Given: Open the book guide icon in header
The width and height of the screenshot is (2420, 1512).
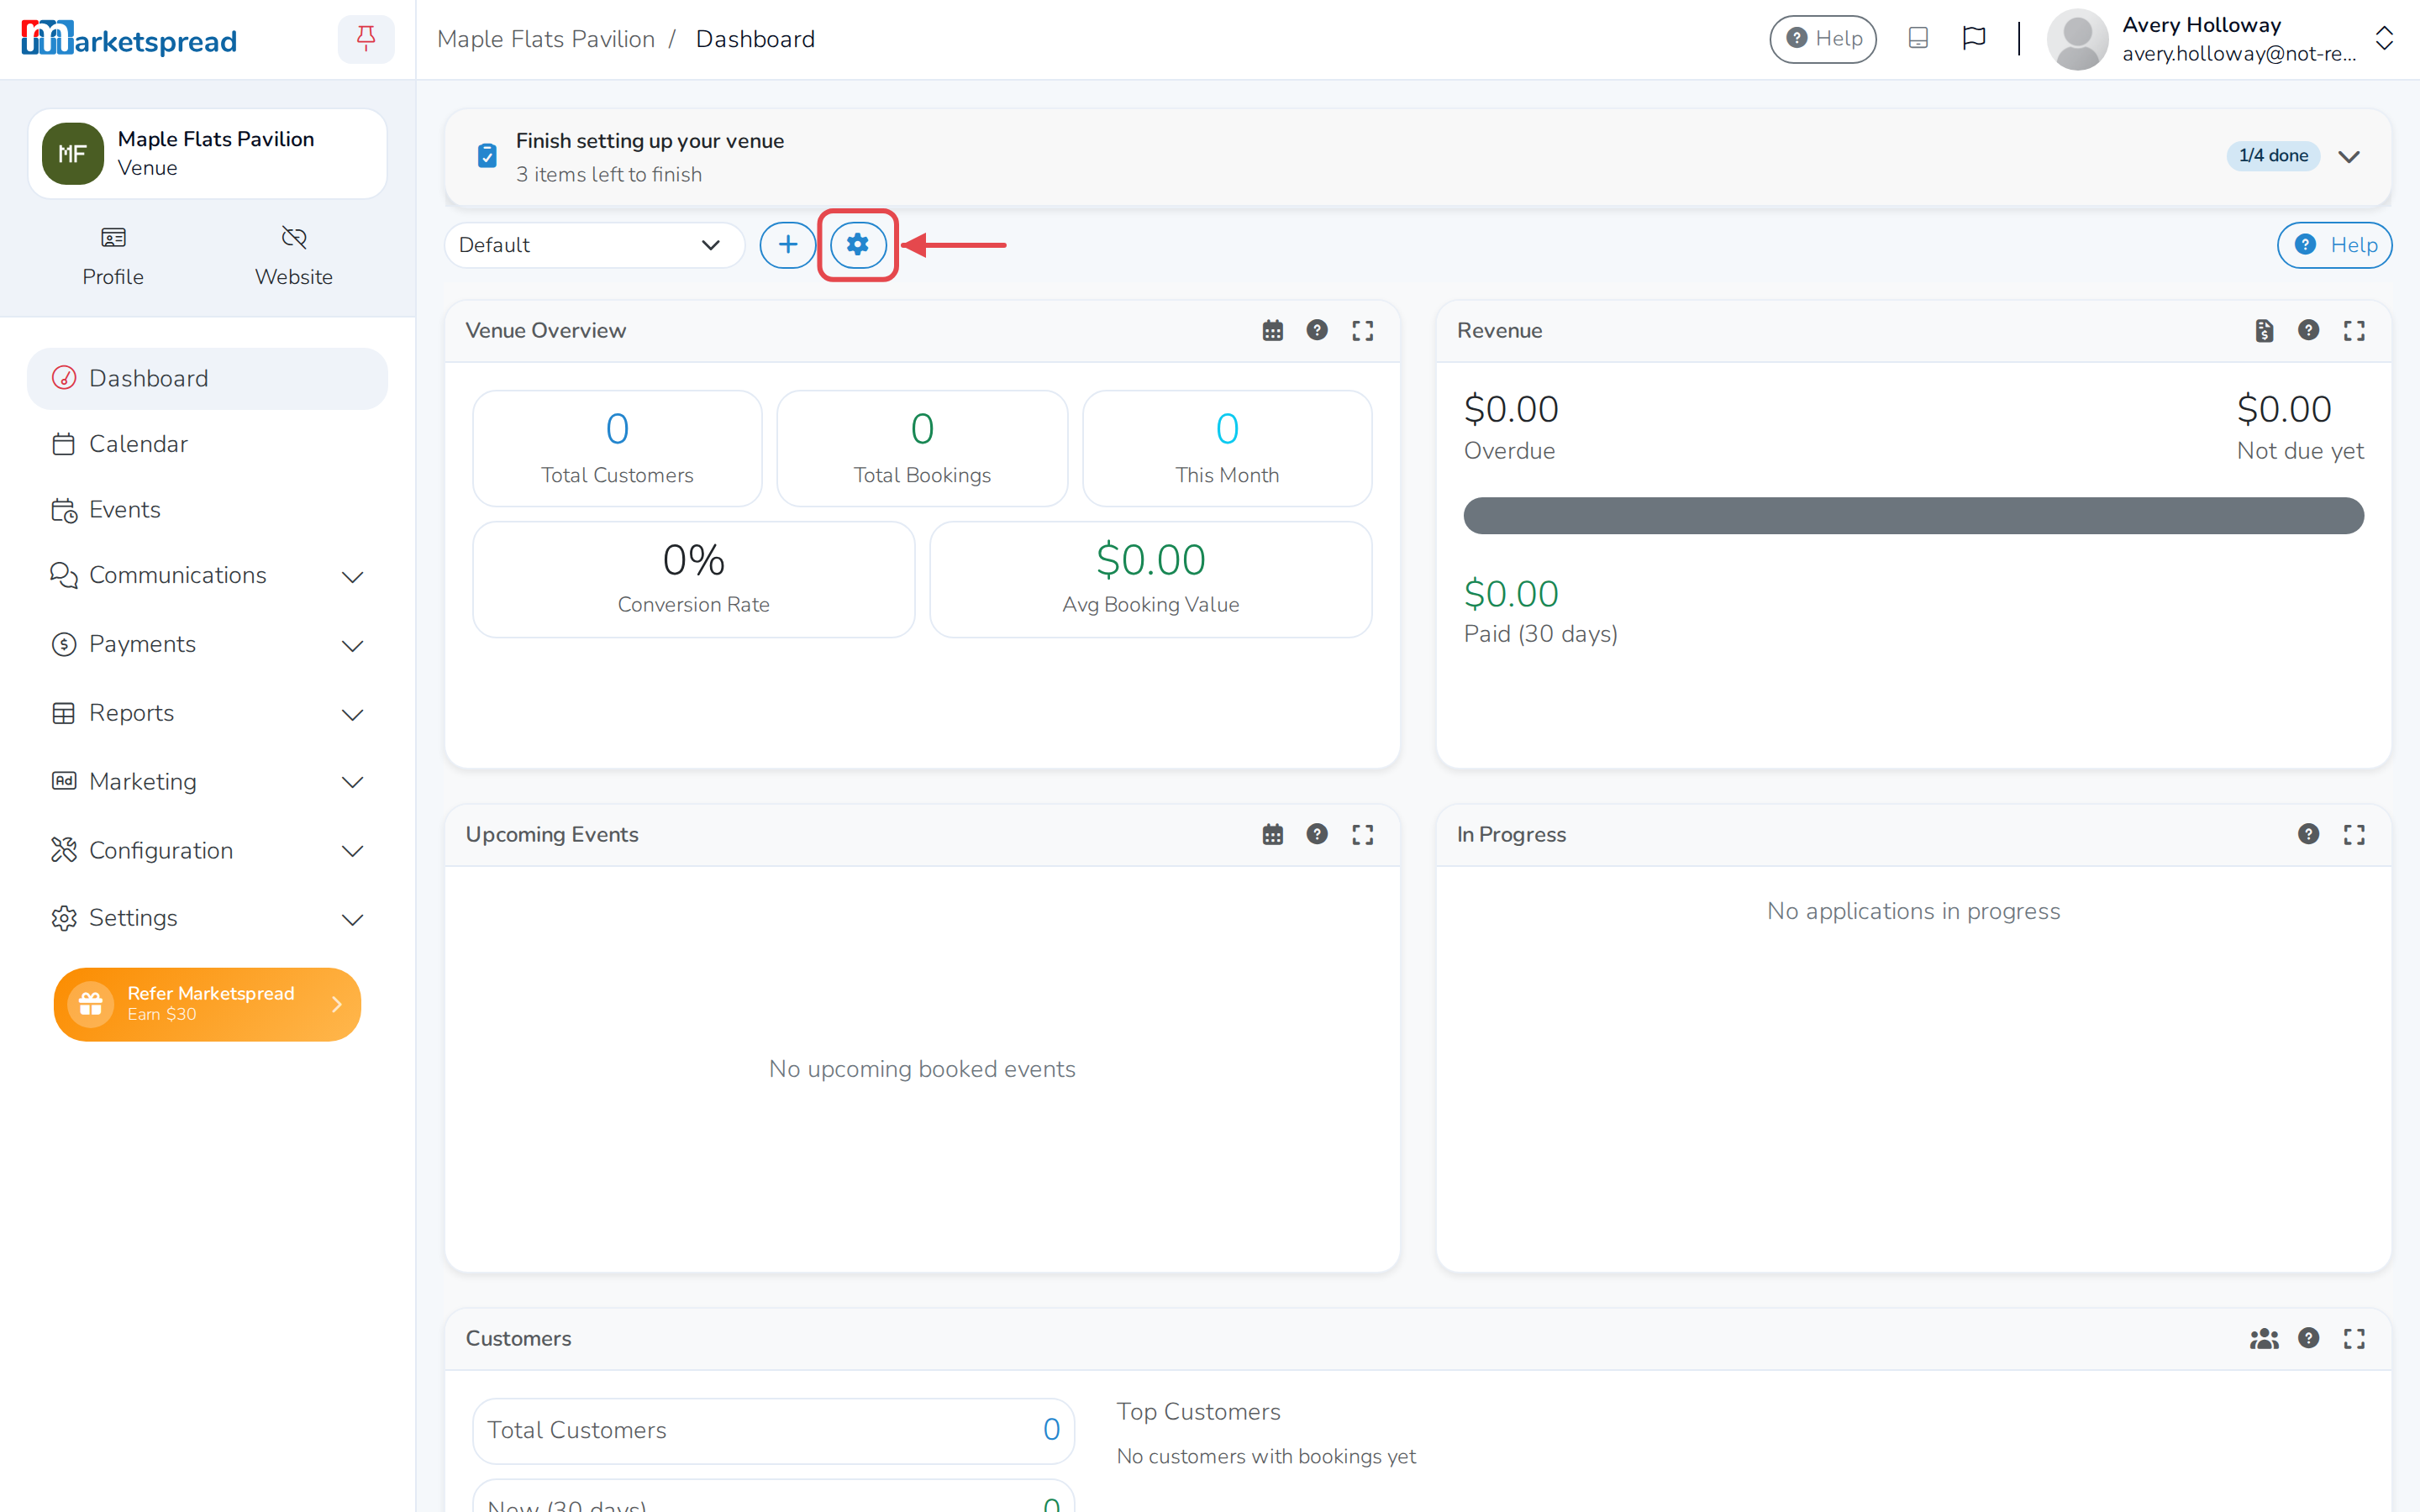Looking at the screenshot, I should coord(1917,39).
